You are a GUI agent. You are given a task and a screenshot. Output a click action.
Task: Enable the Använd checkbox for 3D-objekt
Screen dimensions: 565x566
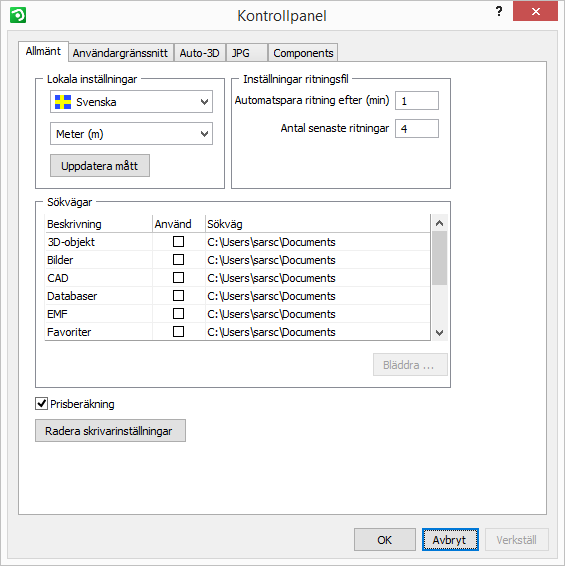178,241
